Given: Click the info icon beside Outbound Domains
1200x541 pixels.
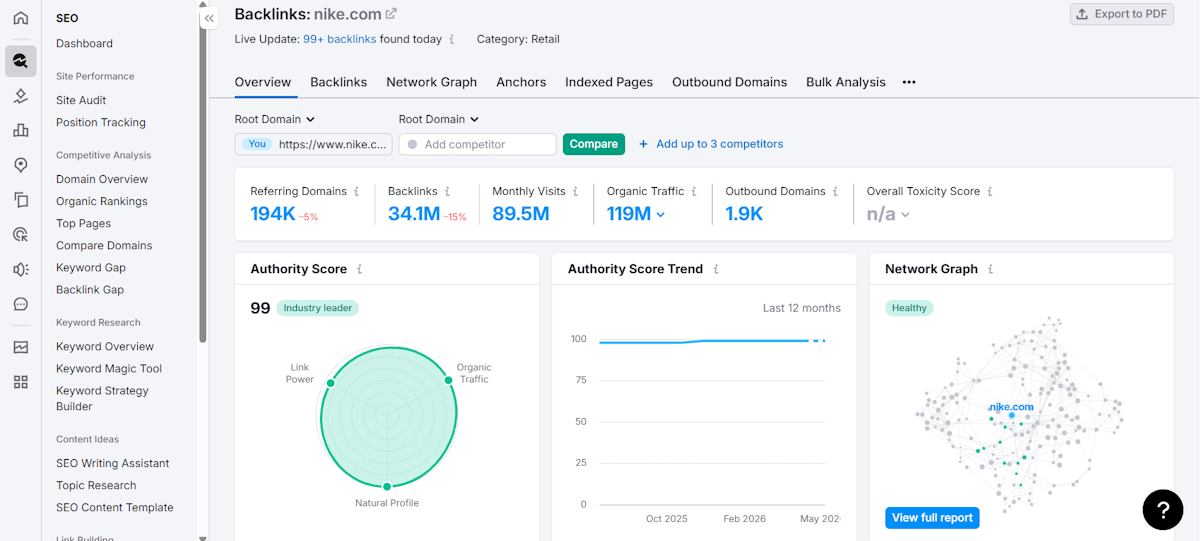Looking at the screenshot, I should pyautogui.click(x=836, y=191).
